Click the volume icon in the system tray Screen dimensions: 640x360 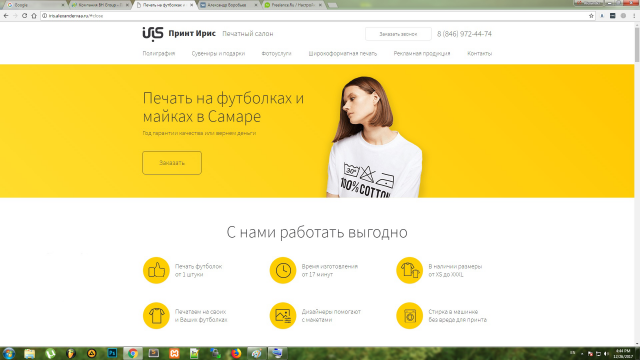[x=606, y=354]
